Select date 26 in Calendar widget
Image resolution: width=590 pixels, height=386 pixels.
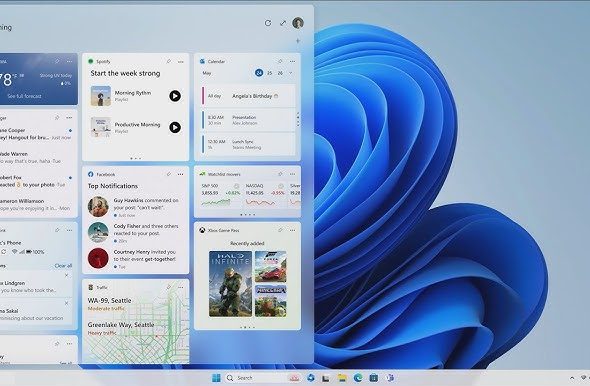pos(280,73)
